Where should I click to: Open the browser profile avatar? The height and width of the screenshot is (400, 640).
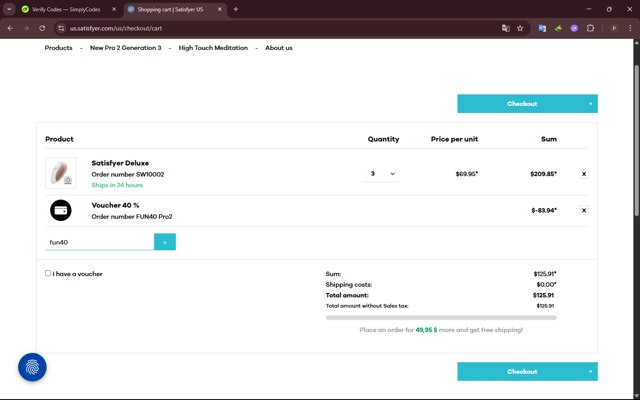click(x=614, y=28)
